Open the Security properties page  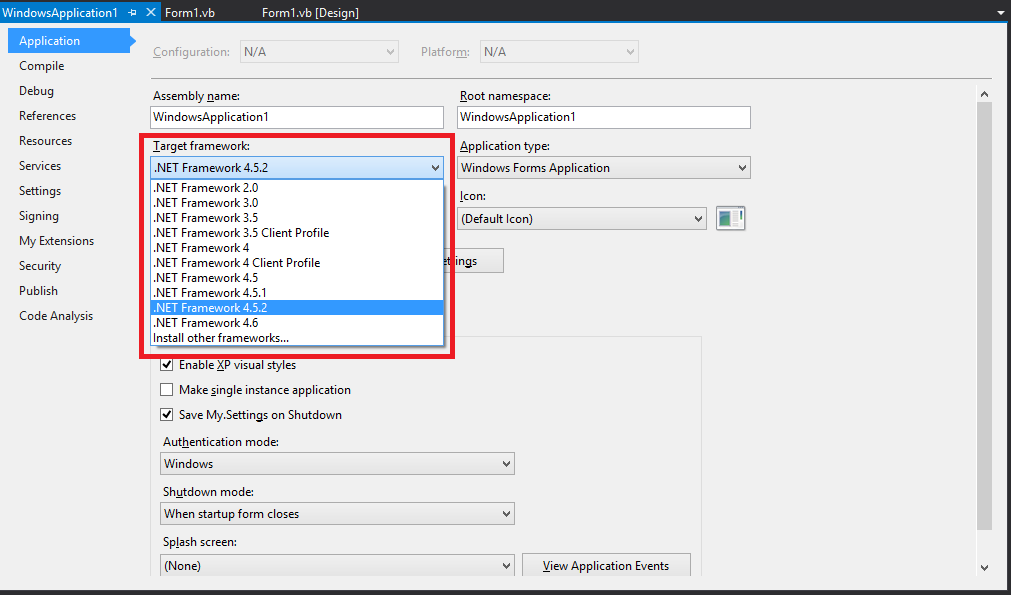tap(40, 266)
